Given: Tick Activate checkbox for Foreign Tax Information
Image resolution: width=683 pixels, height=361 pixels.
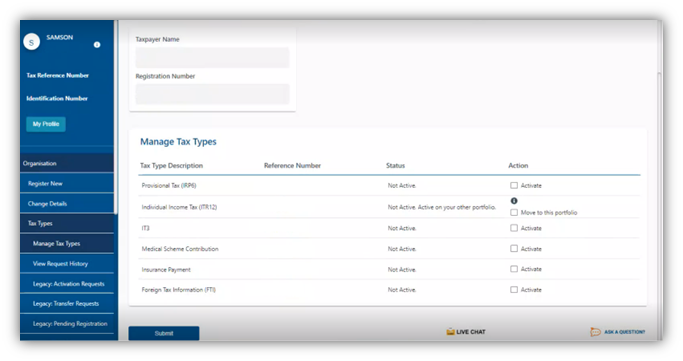Looking at the screenshot, I should pos(514,290).
